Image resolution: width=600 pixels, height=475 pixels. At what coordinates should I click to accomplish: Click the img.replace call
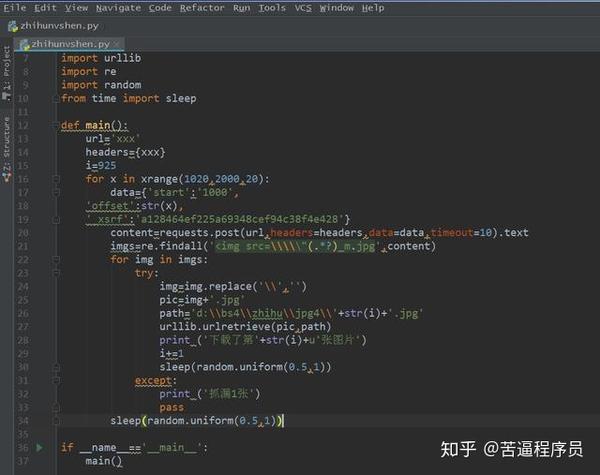pyautogui.click(x=233, y=287)
